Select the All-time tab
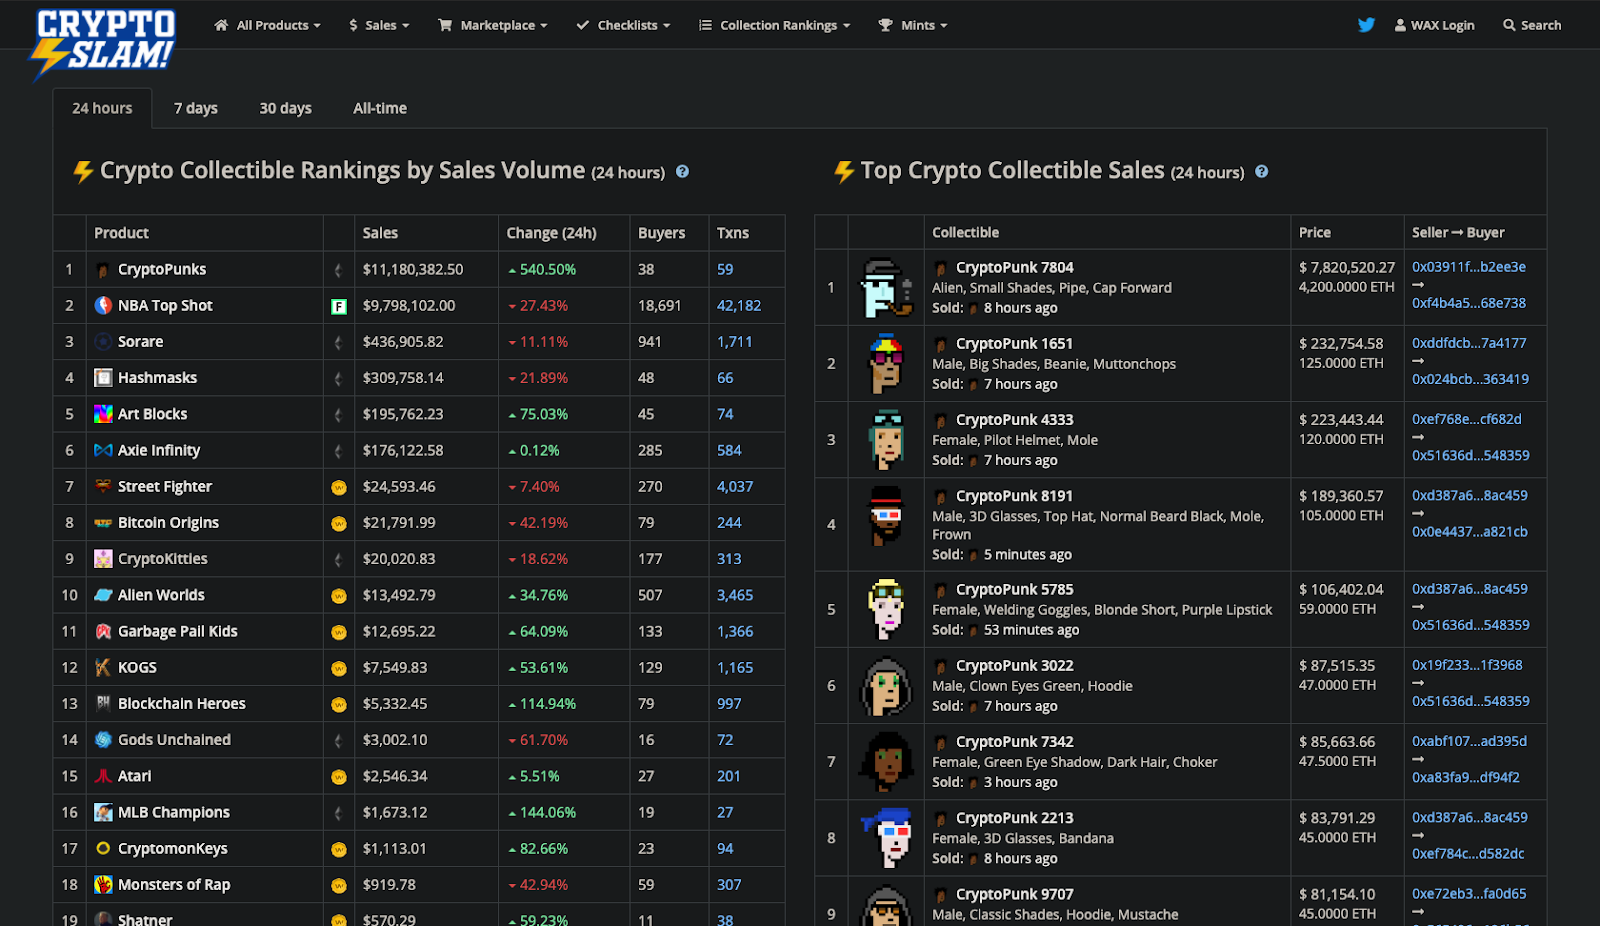This screenshot has width=1600, height=926. (x=380, y=108)
